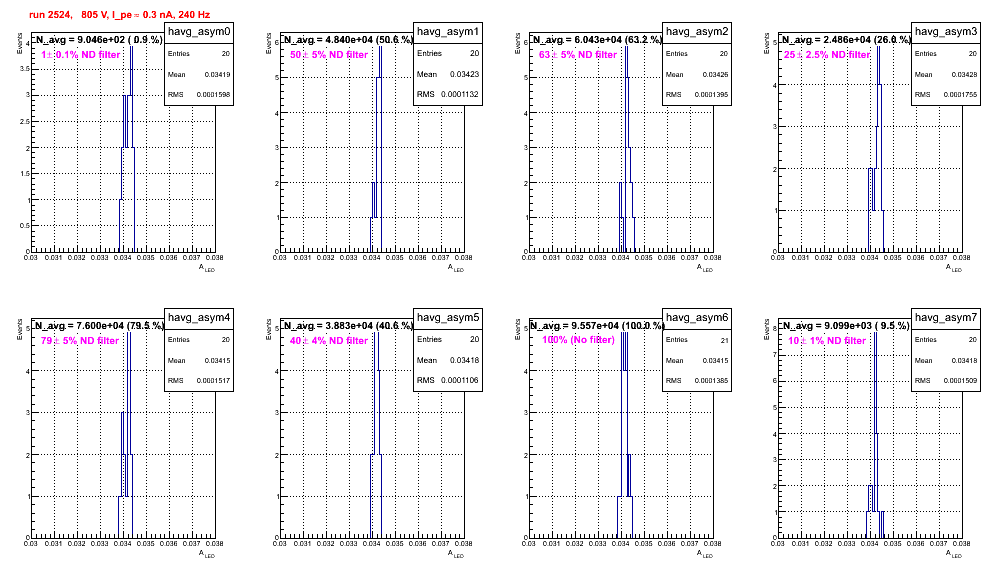Click RMS value 0.0001385 in havg_asym6 stats
Viewport: 996px width, 572px height.
711,381
